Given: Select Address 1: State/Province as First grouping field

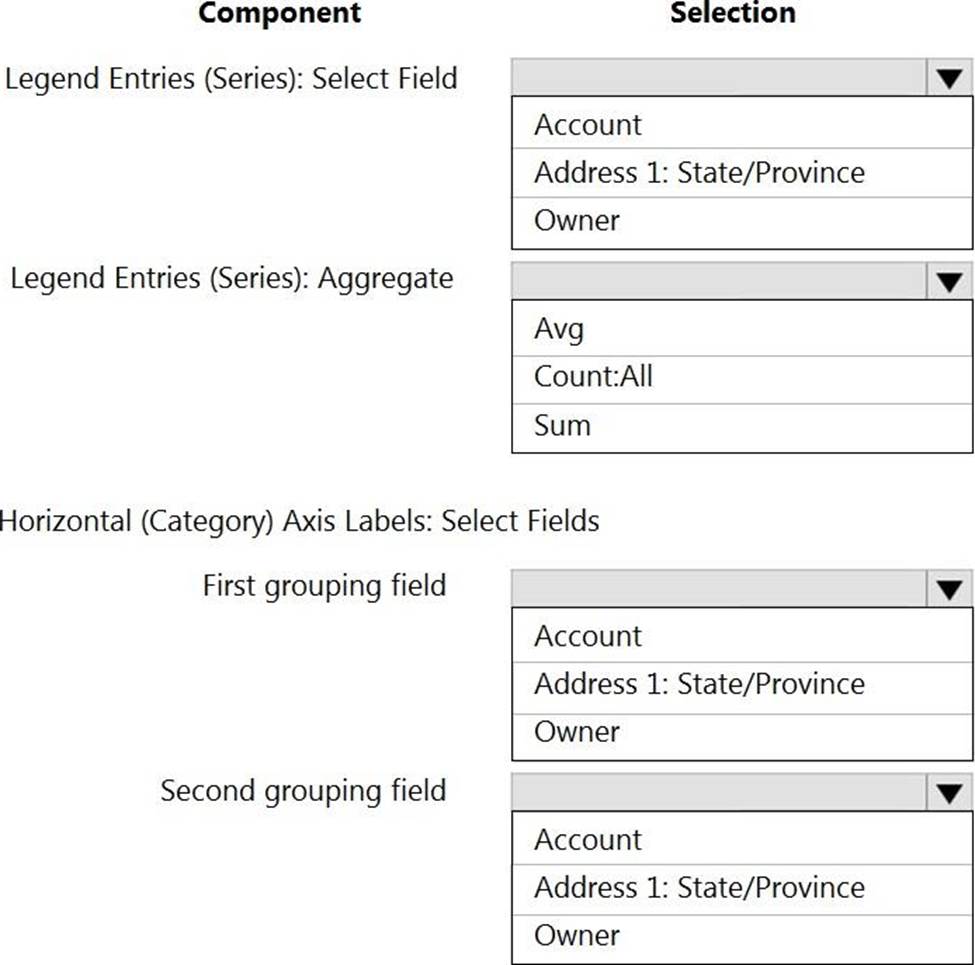Looking at the screenshot, I should [699, 684].
